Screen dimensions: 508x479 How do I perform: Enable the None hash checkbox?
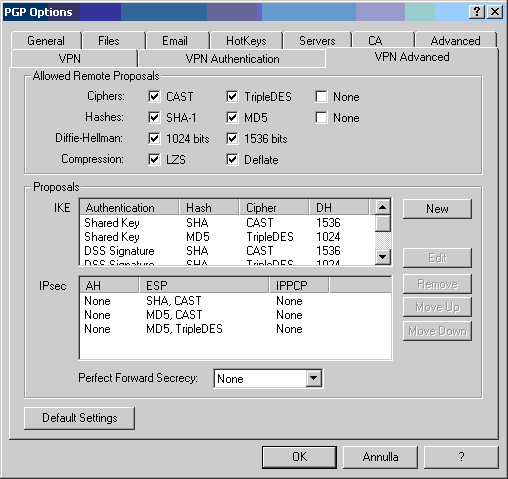point(321,118)
